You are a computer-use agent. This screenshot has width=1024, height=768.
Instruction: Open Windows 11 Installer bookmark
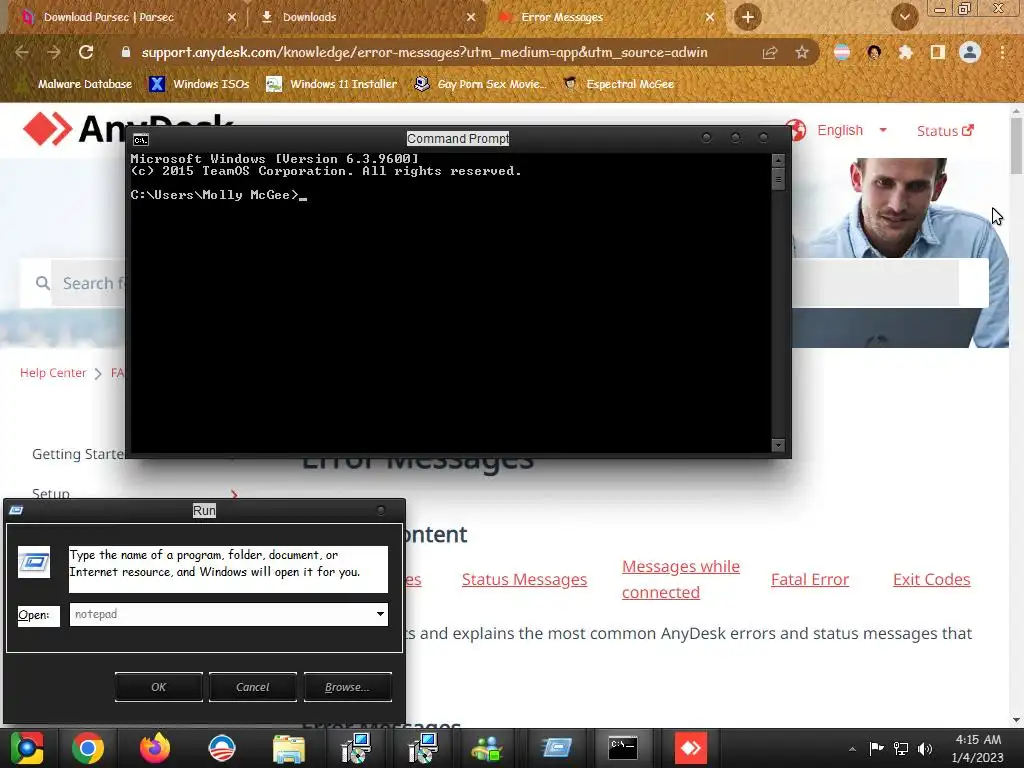332,84
